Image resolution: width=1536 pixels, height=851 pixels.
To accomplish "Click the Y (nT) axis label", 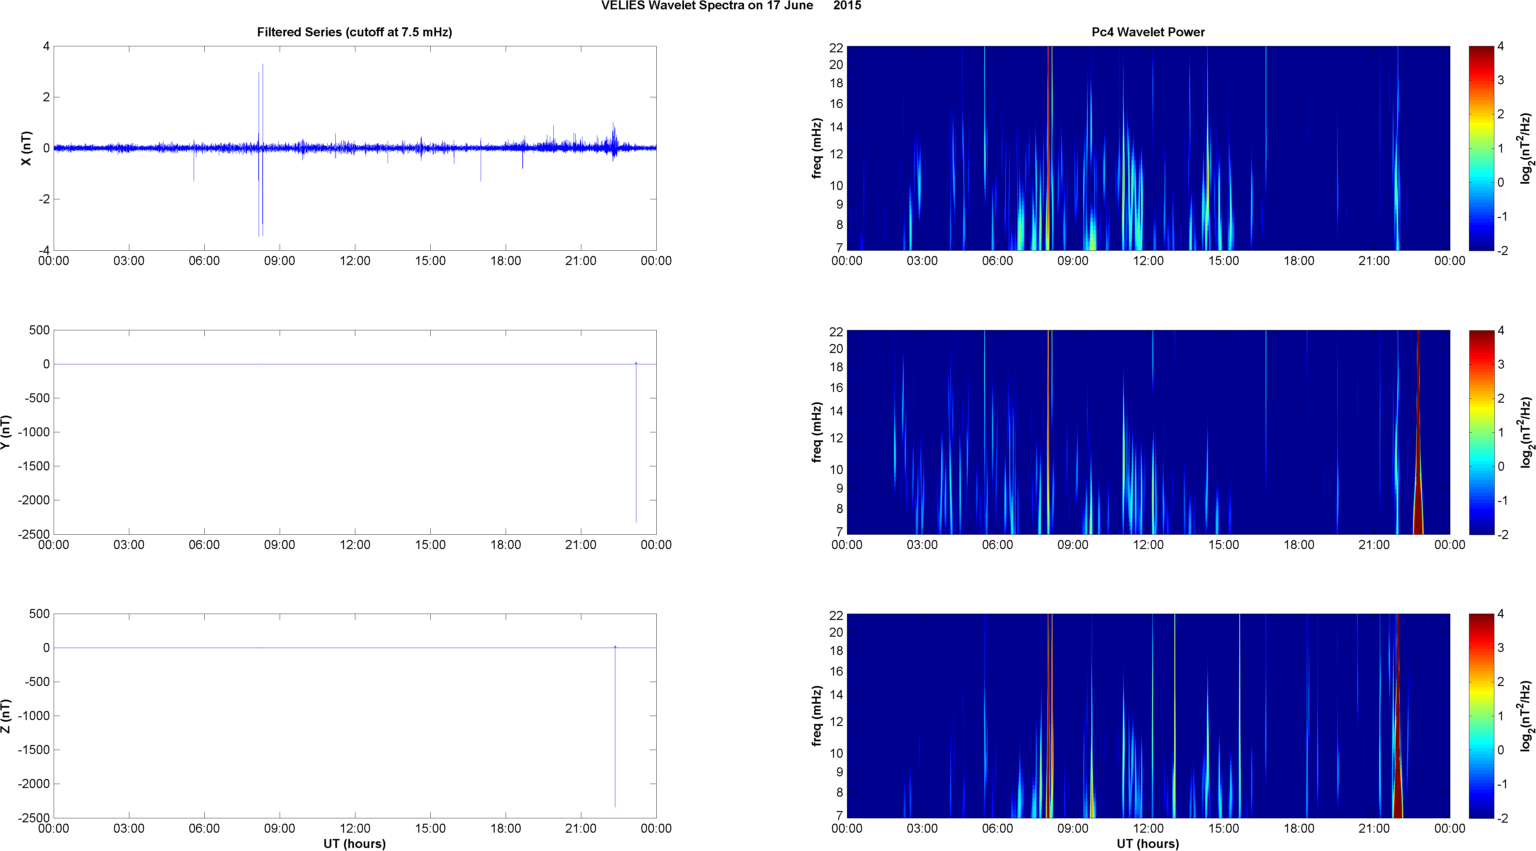I will pyautogui.click(x=6, y=432).
